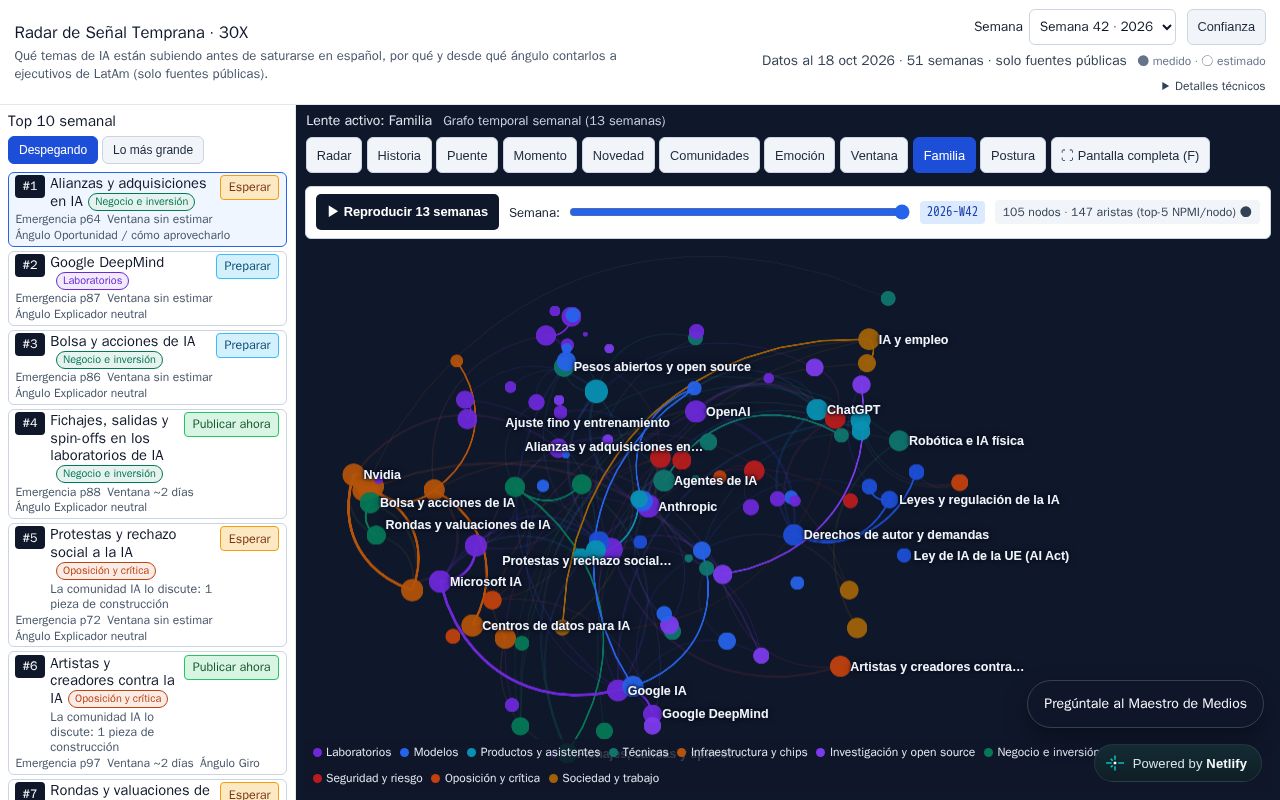Play the 13-week graph animation

point(407,212)
